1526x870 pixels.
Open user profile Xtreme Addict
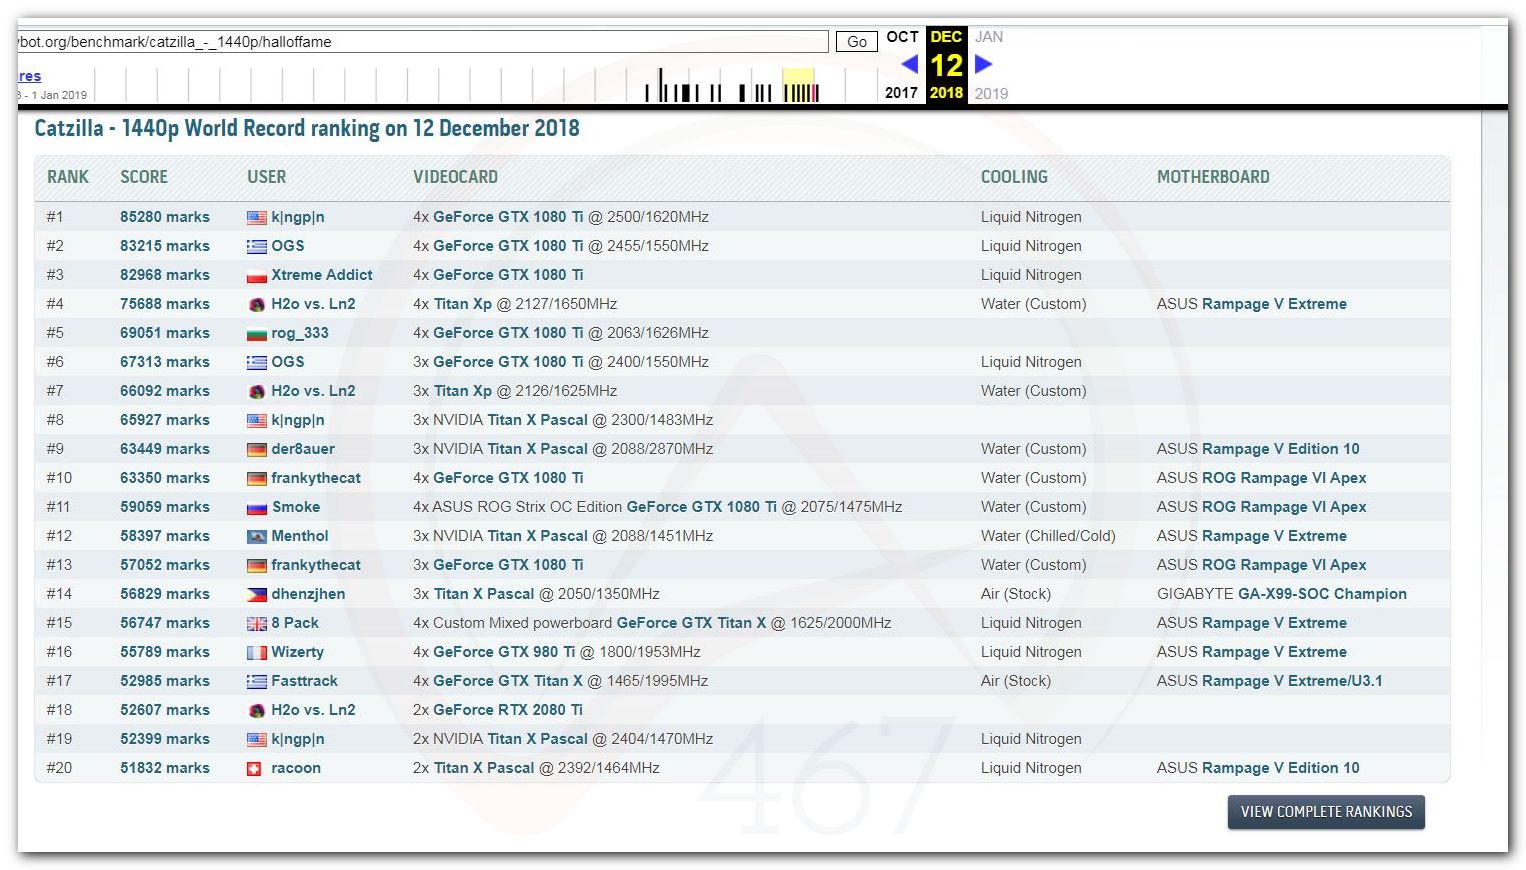(x=322, y=275)
